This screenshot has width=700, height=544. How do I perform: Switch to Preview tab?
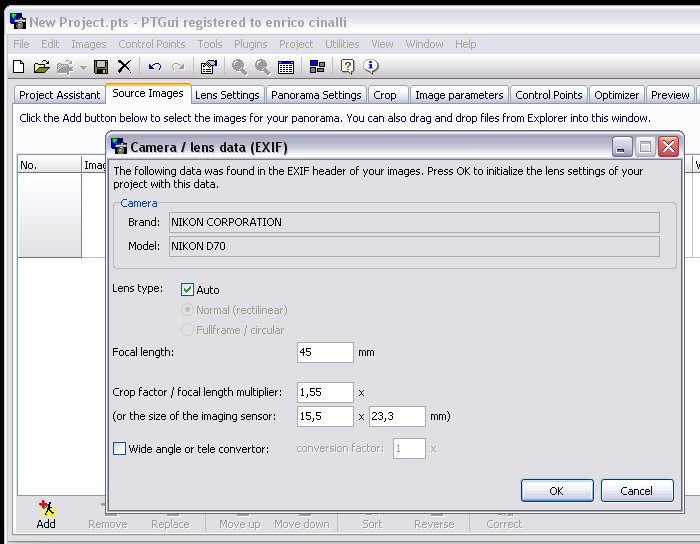coord(670,95)
